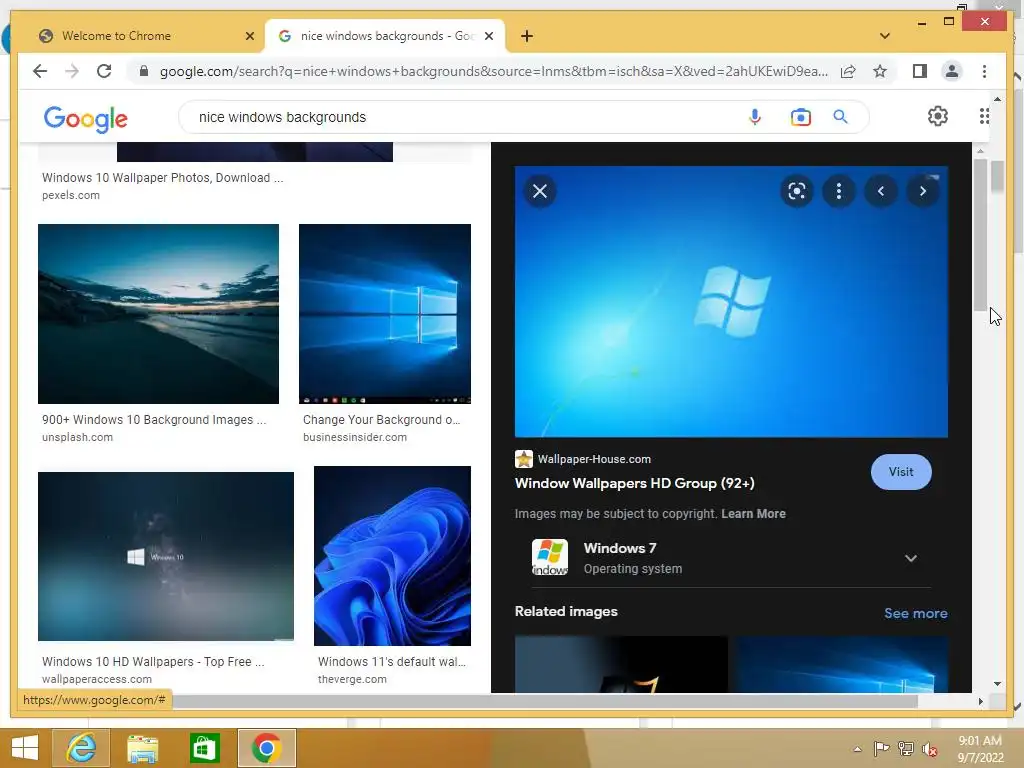
Task: Open File Explorer from taskbar
Action: 142,748
